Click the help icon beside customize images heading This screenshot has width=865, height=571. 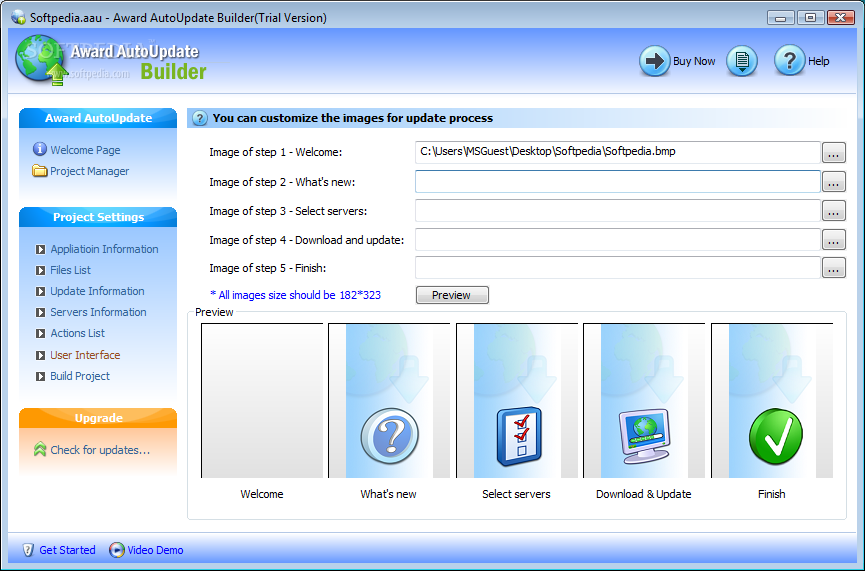pos(200,118)
